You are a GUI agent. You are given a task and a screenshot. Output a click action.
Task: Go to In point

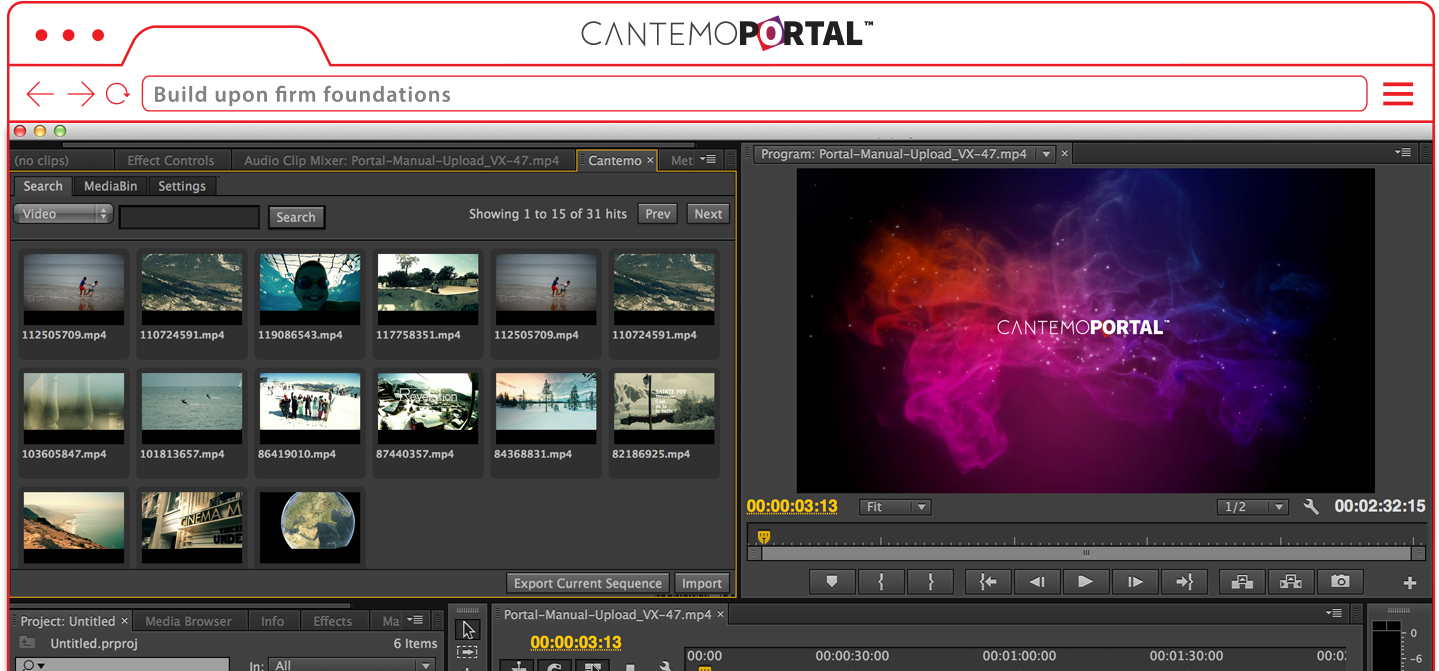pos(988,581)
